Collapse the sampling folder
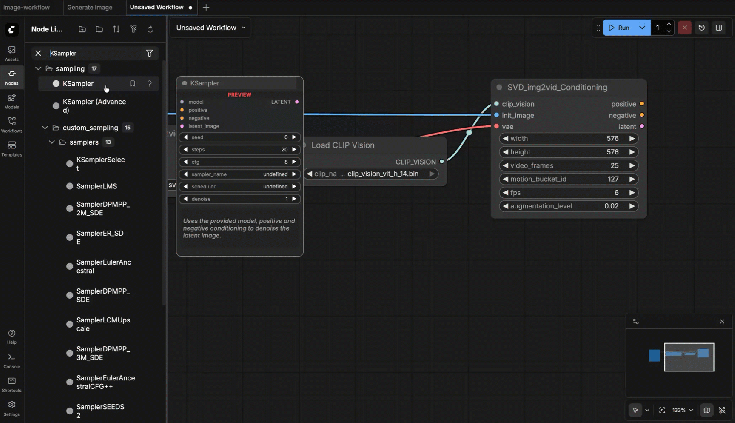735x423 pixels. coord(37,68)
